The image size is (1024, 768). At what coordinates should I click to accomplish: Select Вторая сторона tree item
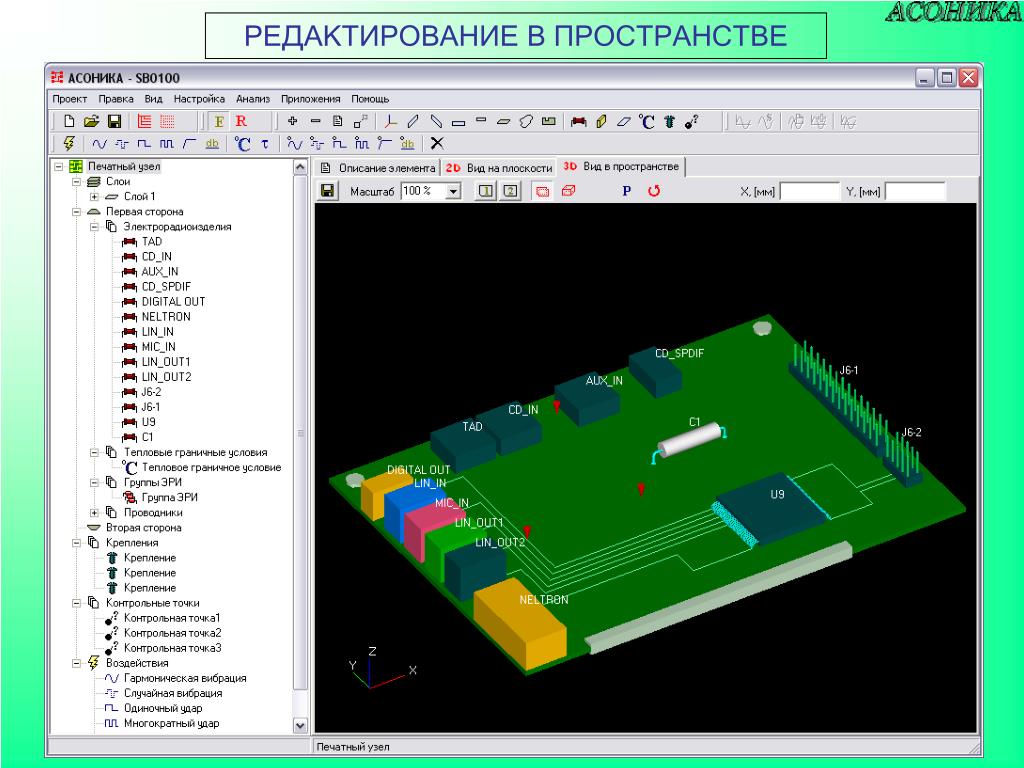pyautogui.click(x=144, y=528)
